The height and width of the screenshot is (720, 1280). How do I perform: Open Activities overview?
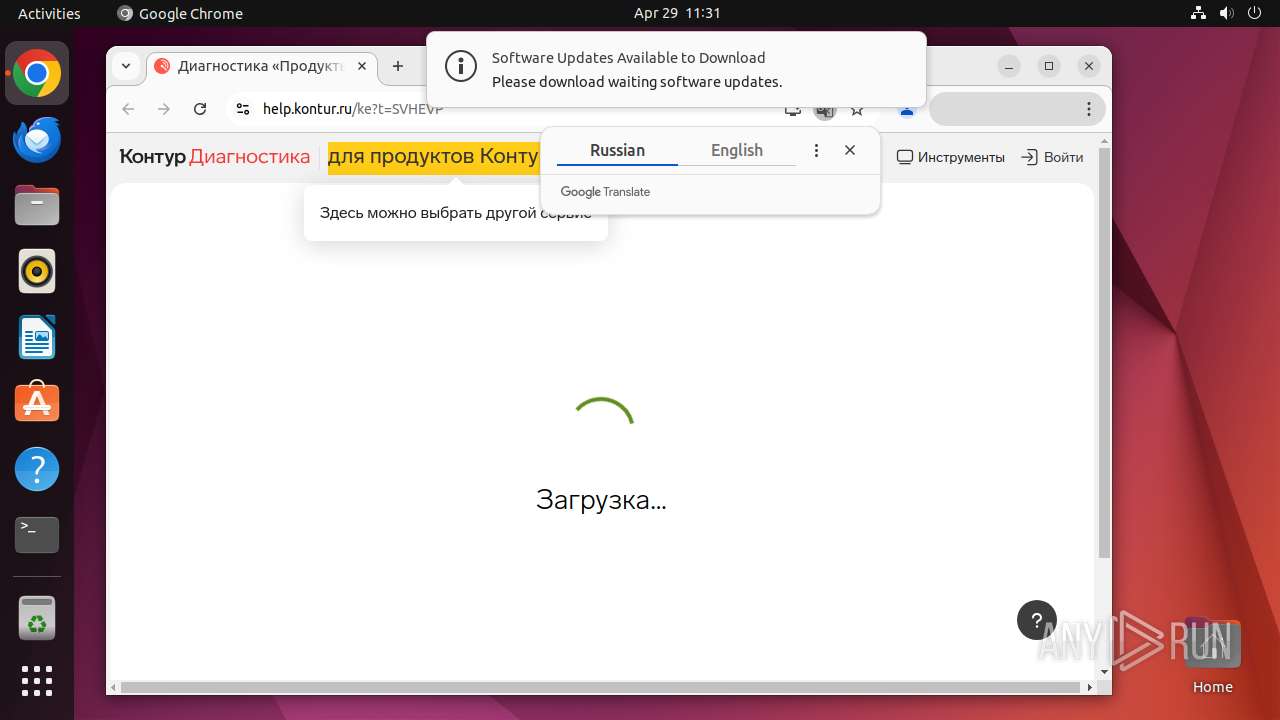(x=49, y=13)
